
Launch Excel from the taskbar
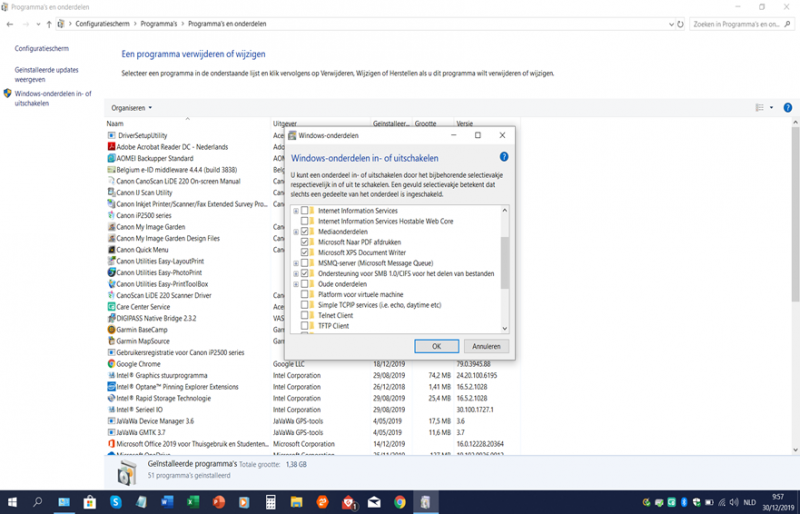tap(193, 501)
